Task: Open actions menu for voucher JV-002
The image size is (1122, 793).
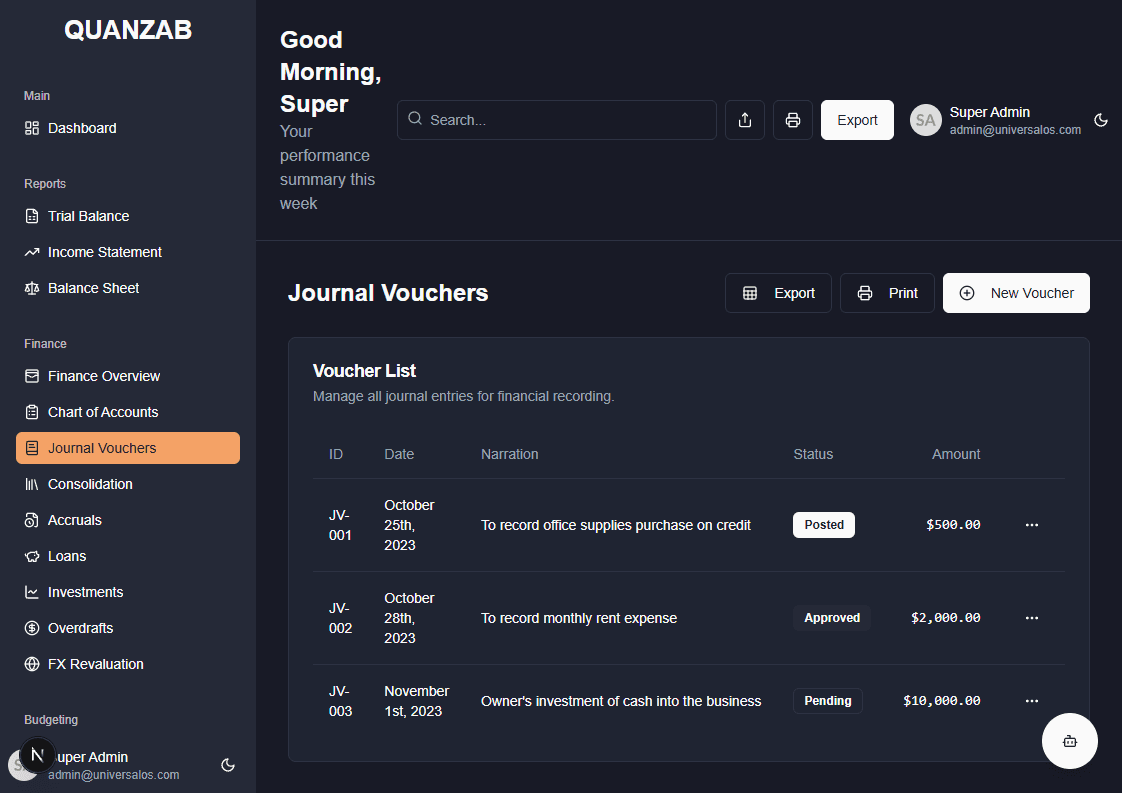Action: 1032,618
